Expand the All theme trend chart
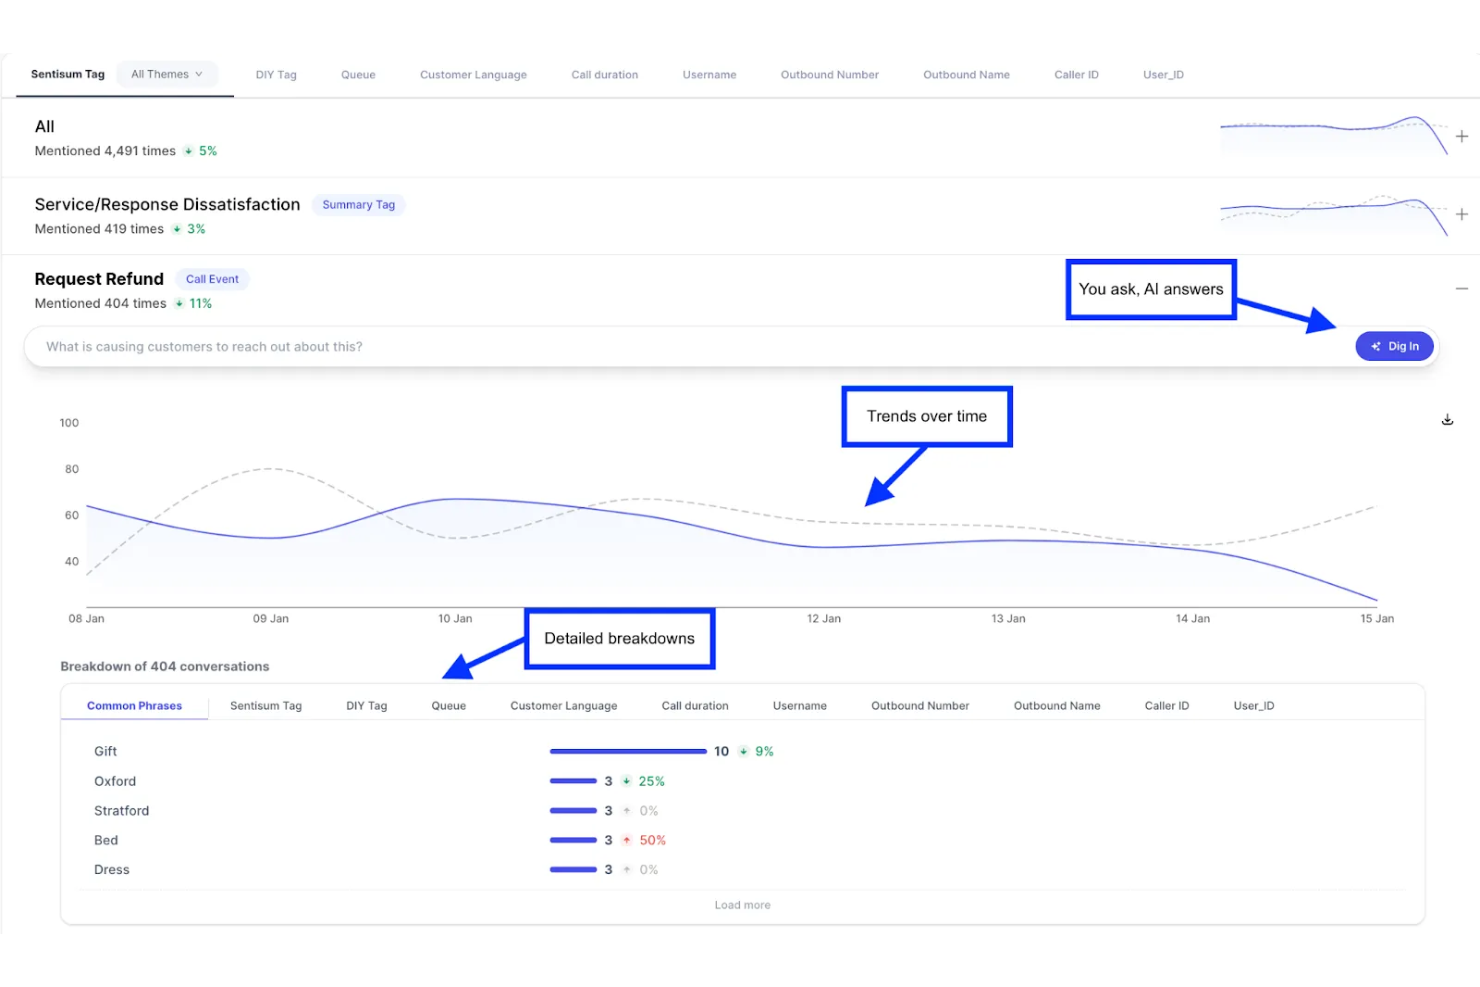The width and height of the screenshot is (1480, 987). pyautogui.click(x=1462, y=136)
